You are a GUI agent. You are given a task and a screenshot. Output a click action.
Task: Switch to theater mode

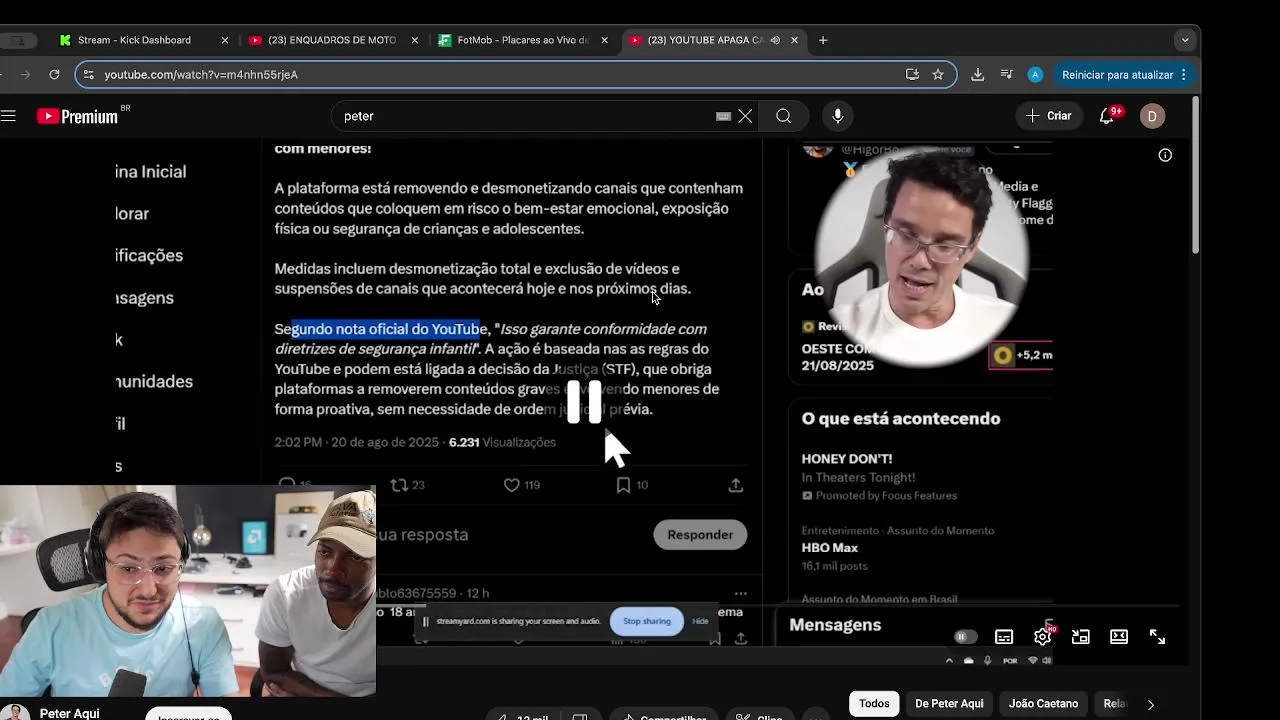1119,637
